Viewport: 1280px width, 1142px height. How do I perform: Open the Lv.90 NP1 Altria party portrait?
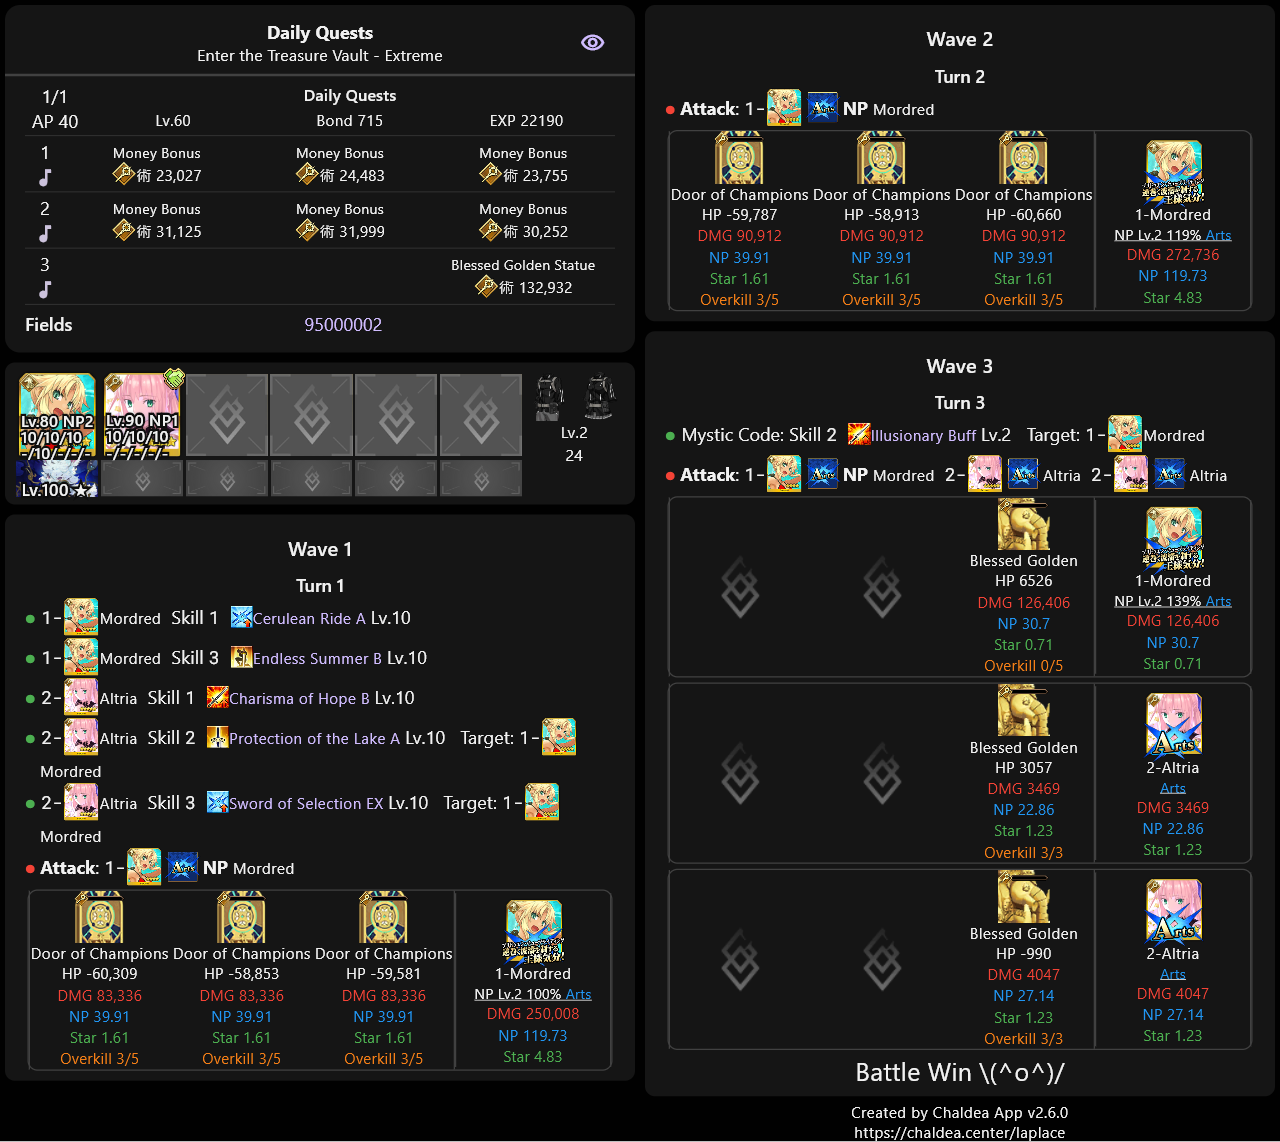click(x=142, y=415)
